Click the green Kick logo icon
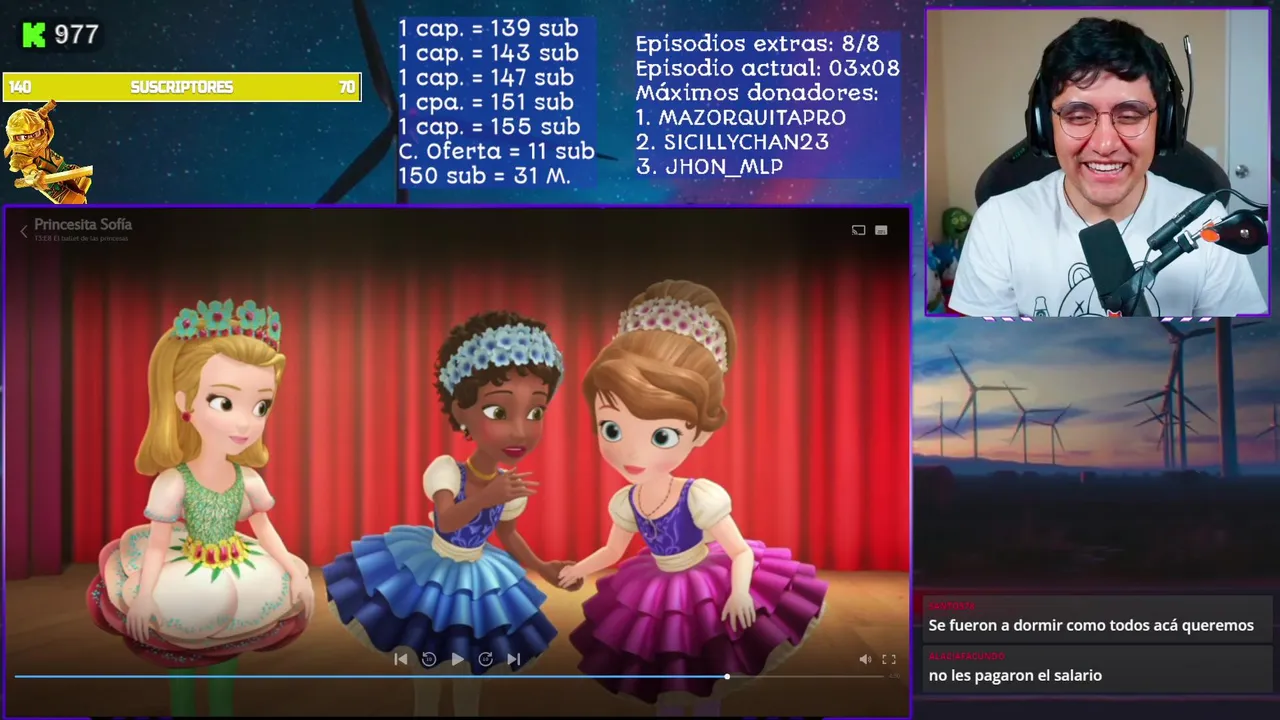The width and height of the screenshot is (1280, 720). (34, 35)
